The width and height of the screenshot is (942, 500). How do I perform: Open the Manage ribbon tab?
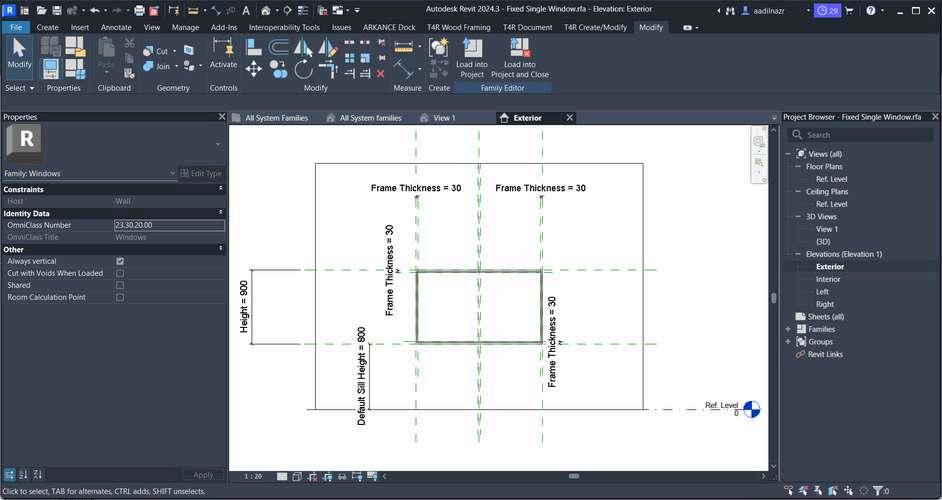(185, 27)
